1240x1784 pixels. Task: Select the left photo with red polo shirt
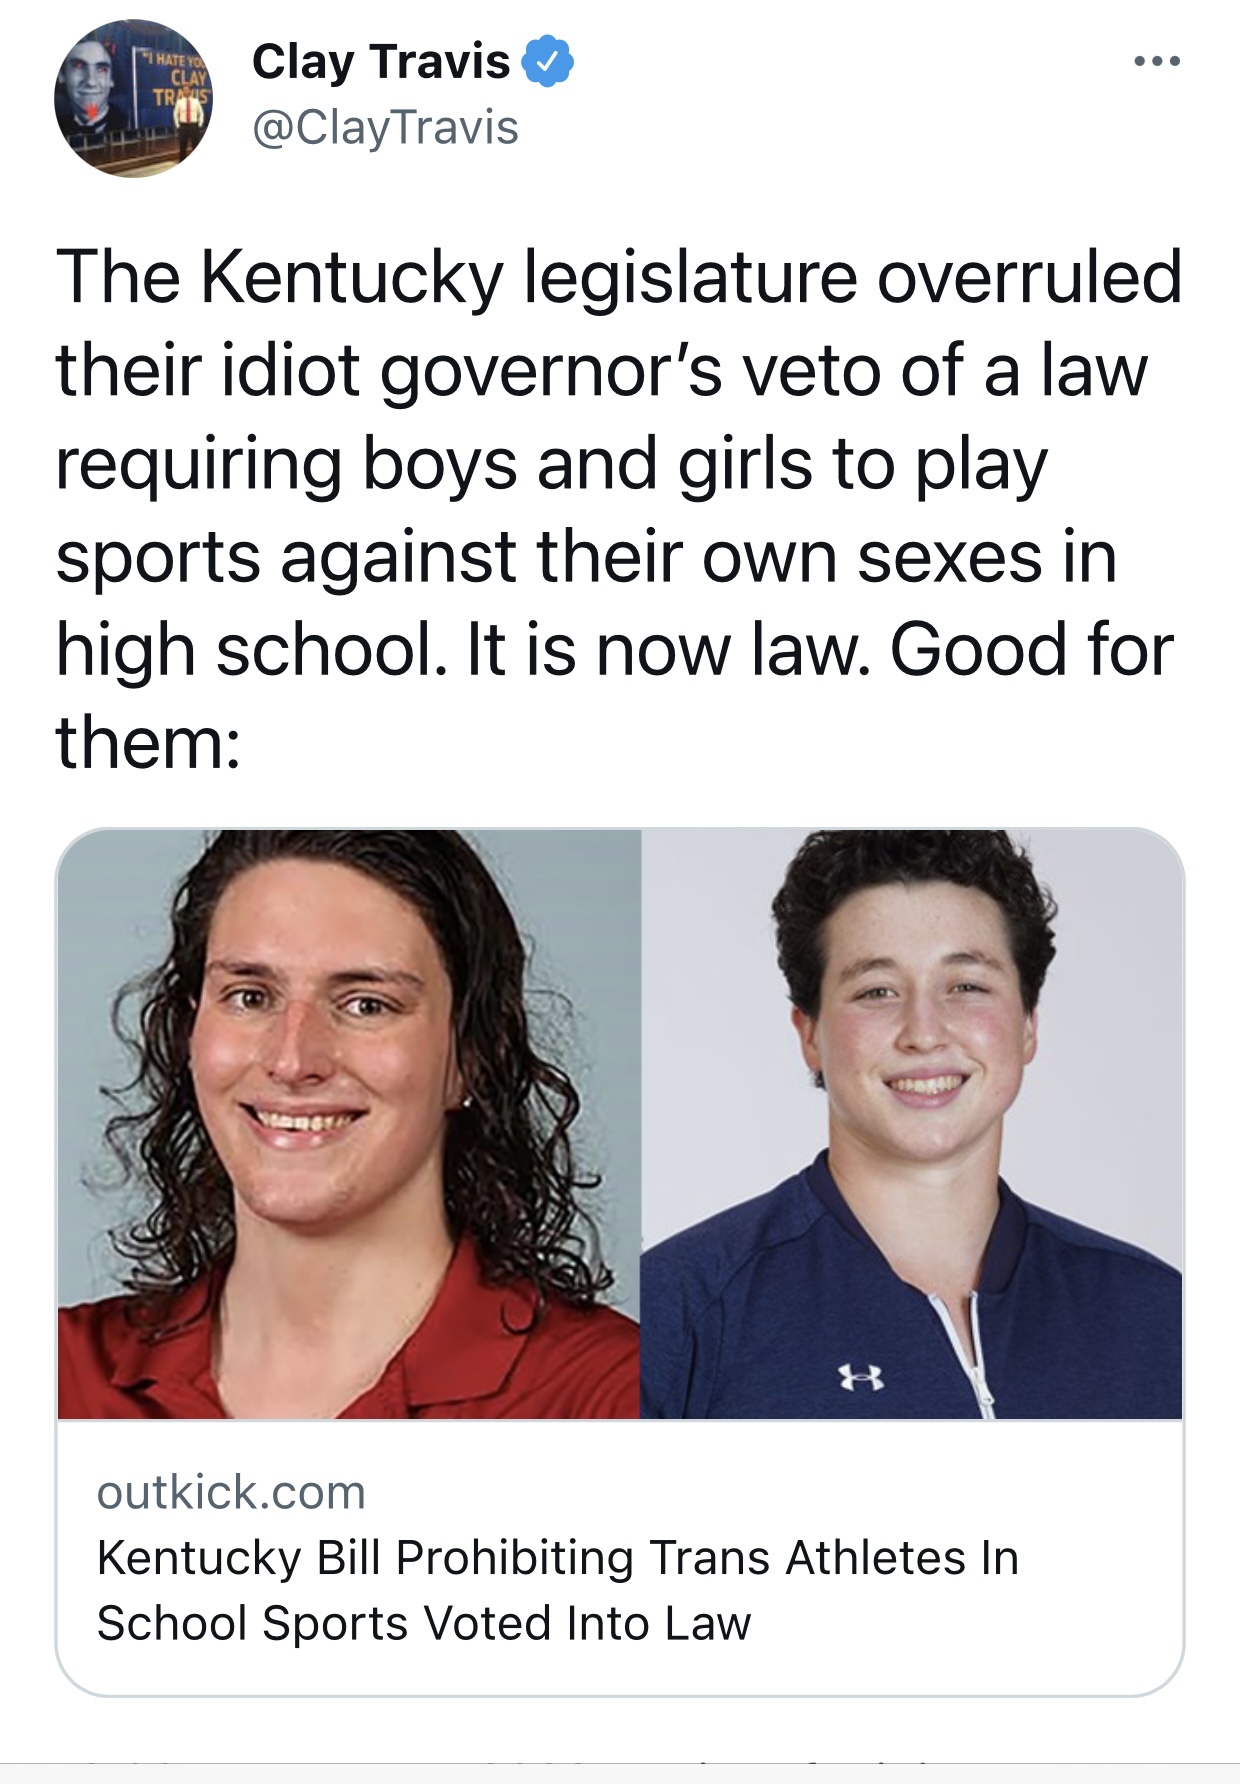pyautogui.click(x=349, y=1124)
